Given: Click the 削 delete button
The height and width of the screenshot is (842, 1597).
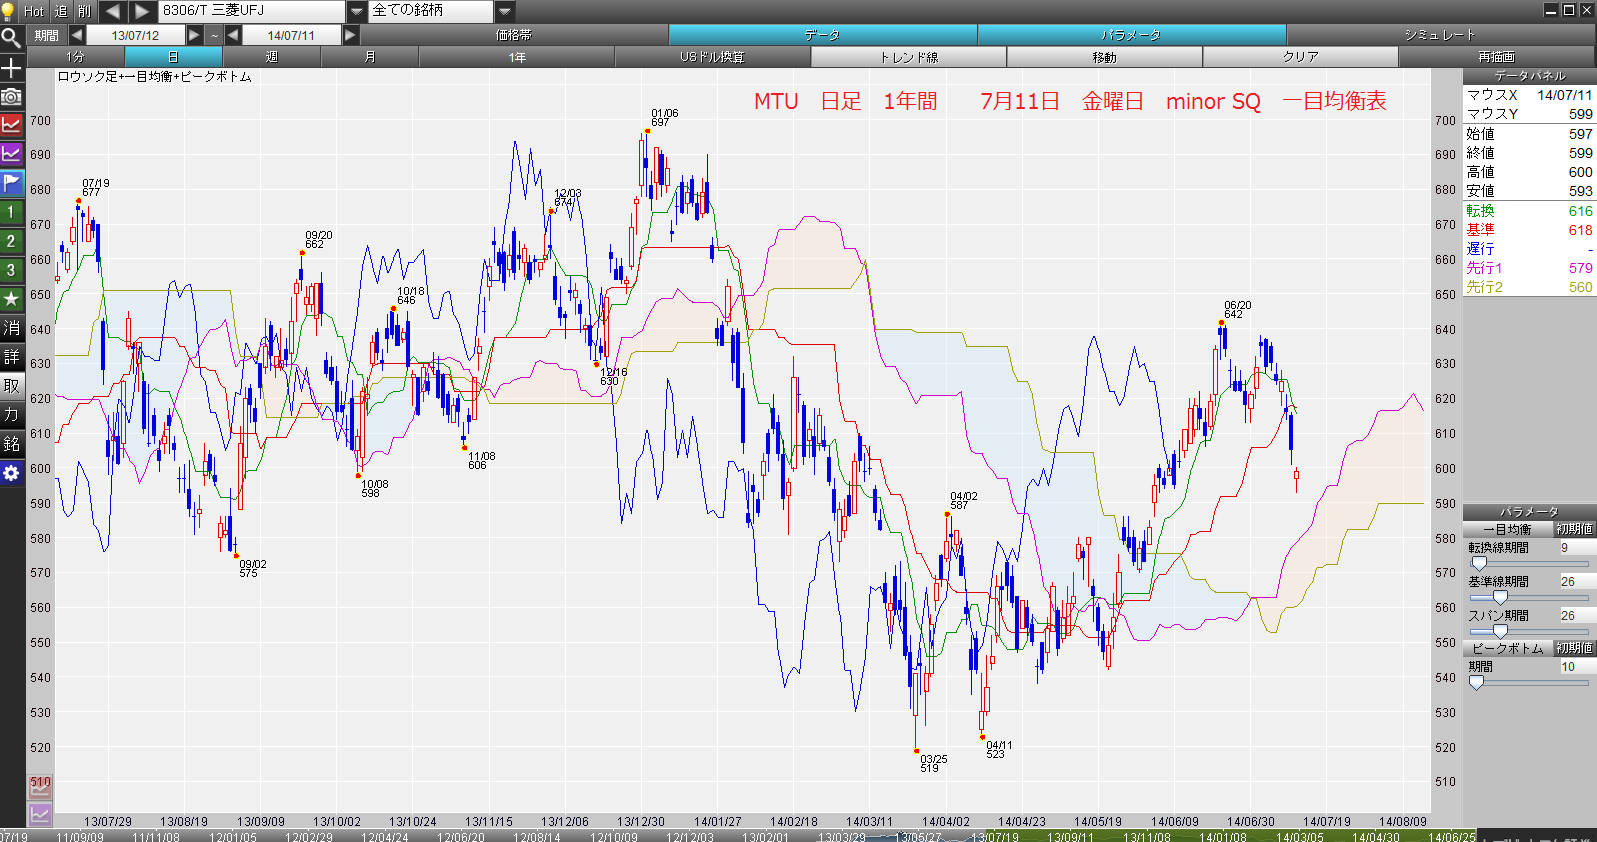Looking at the screenshot, I should pyautogui.click(x=85, y=11).
